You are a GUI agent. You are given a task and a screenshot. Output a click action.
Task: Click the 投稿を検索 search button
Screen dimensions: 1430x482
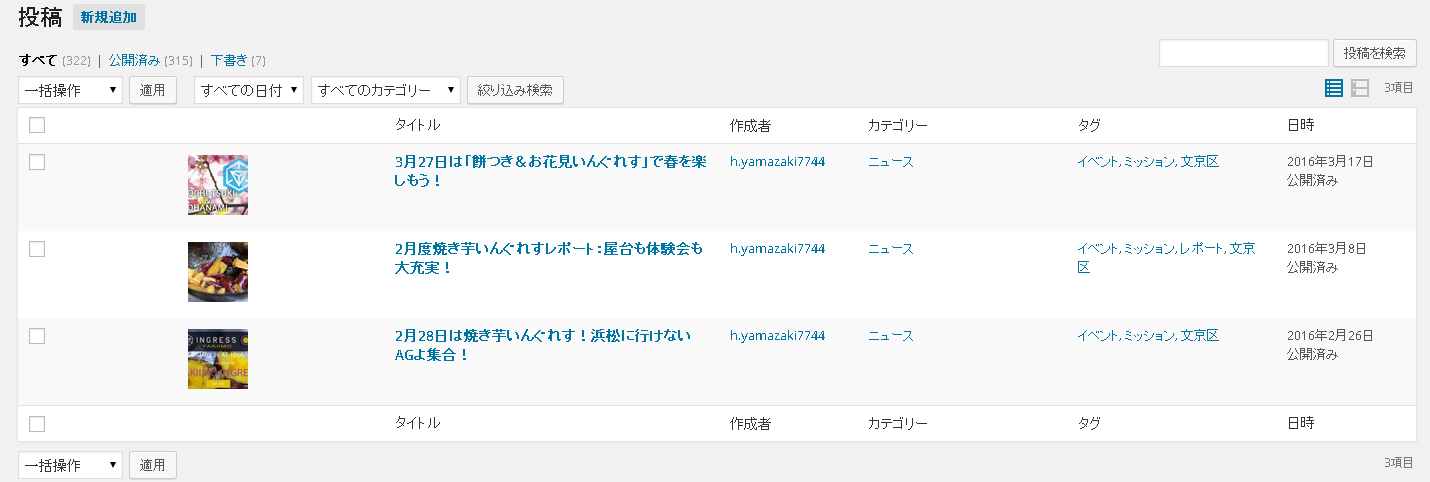1375,53
